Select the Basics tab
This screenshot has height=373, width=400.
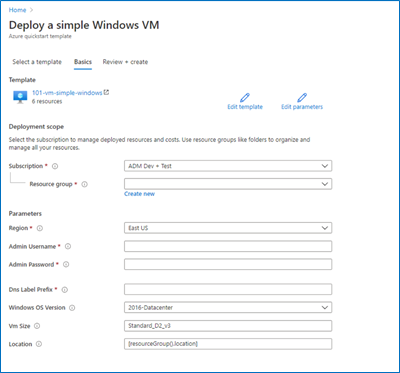point(83,62)
